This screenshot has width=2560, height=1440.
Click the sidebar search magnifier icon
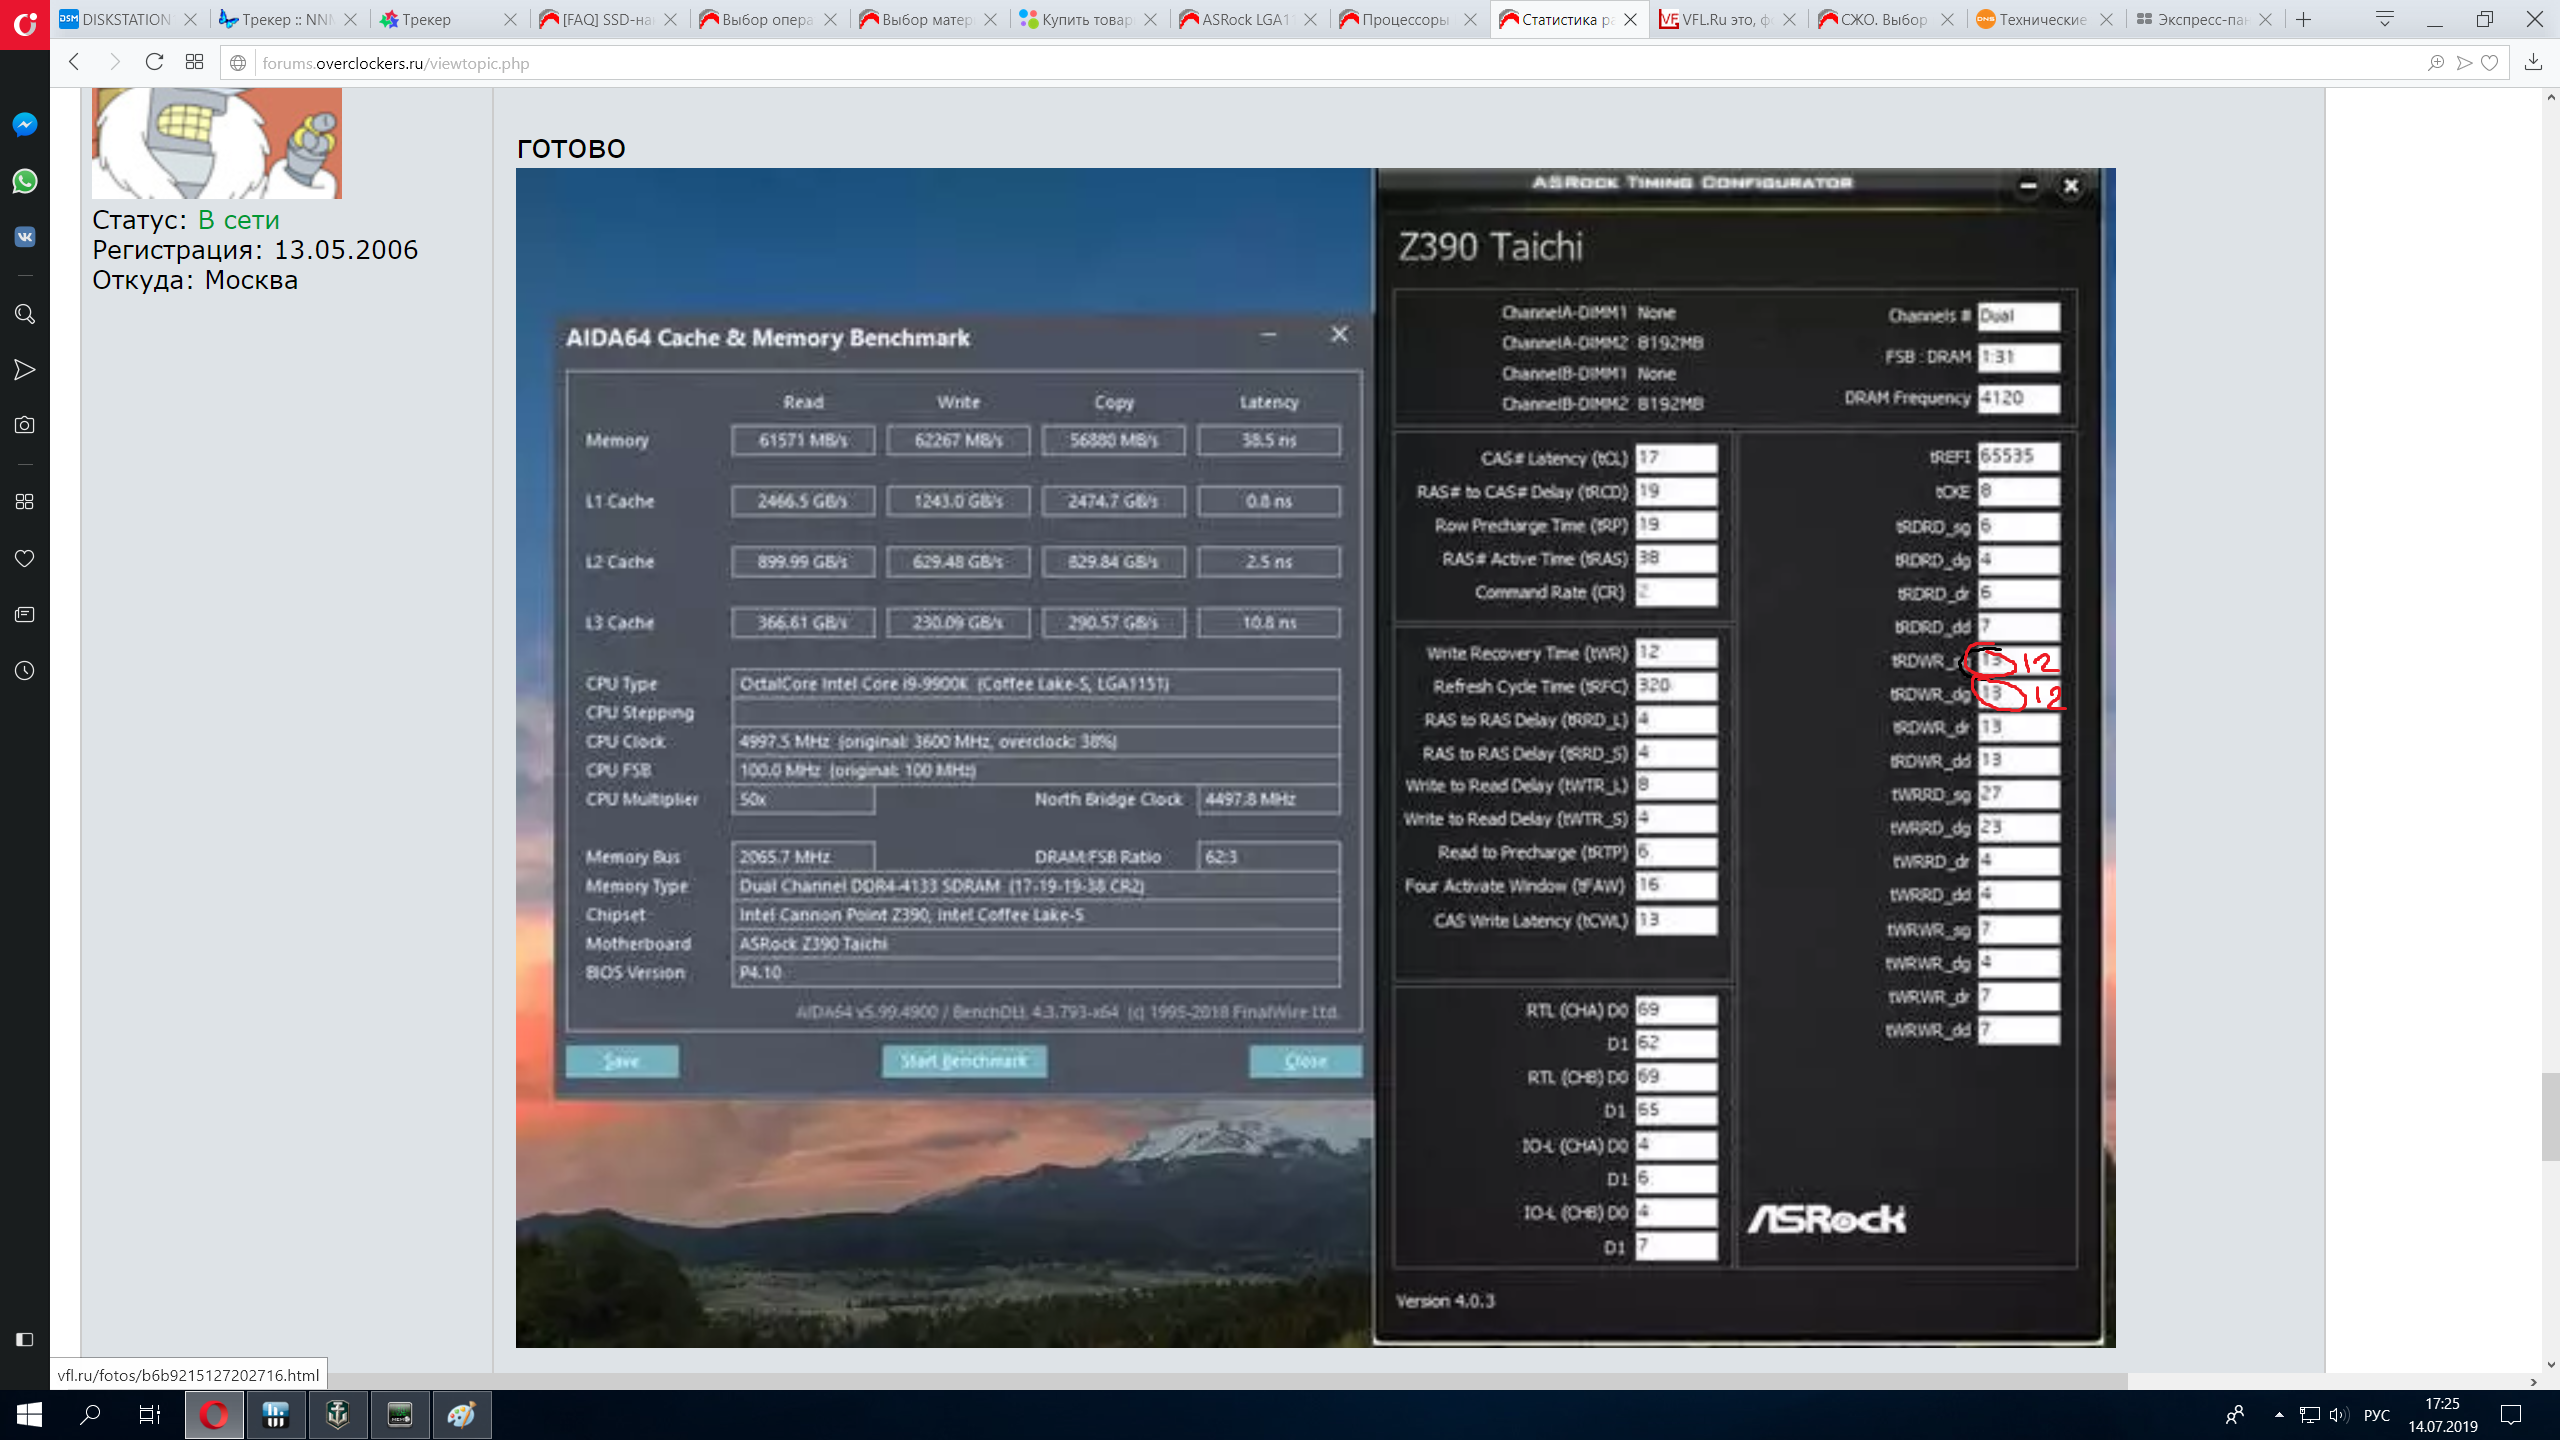point(25,314)
